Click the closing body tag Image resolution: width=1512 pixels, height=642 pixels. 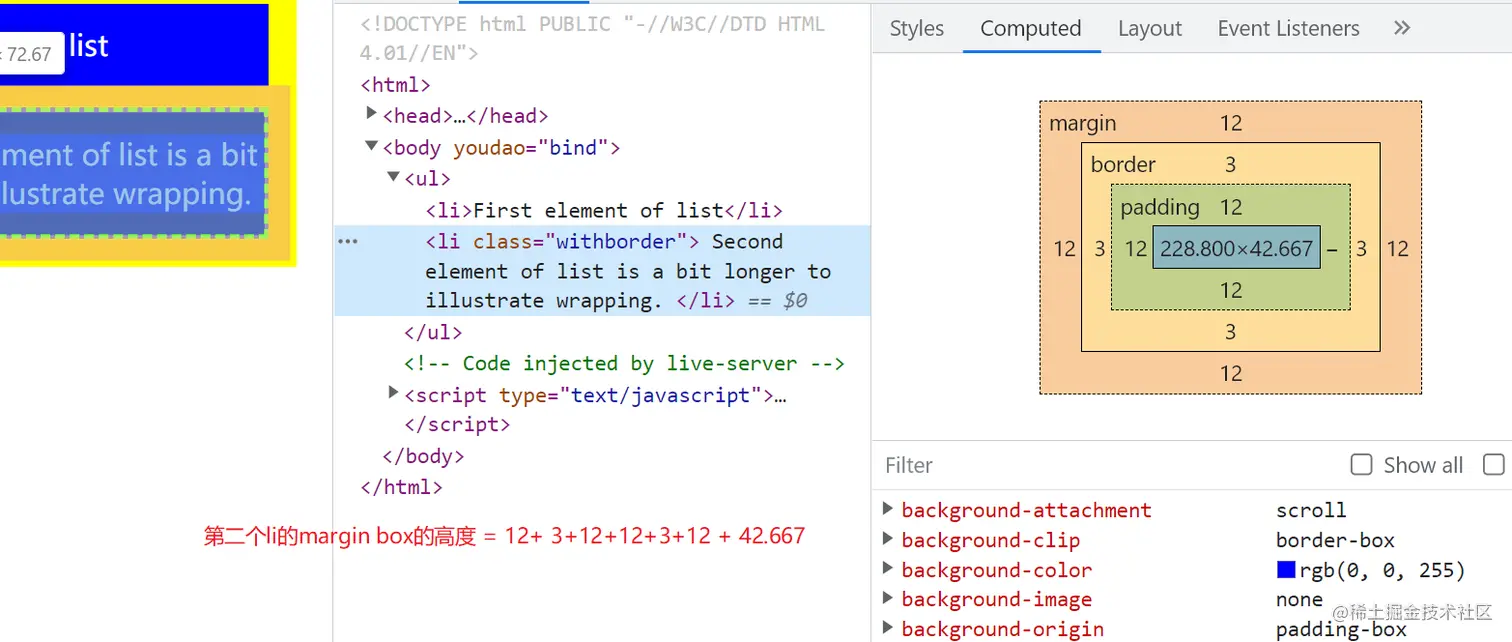[x=423, y=457]
